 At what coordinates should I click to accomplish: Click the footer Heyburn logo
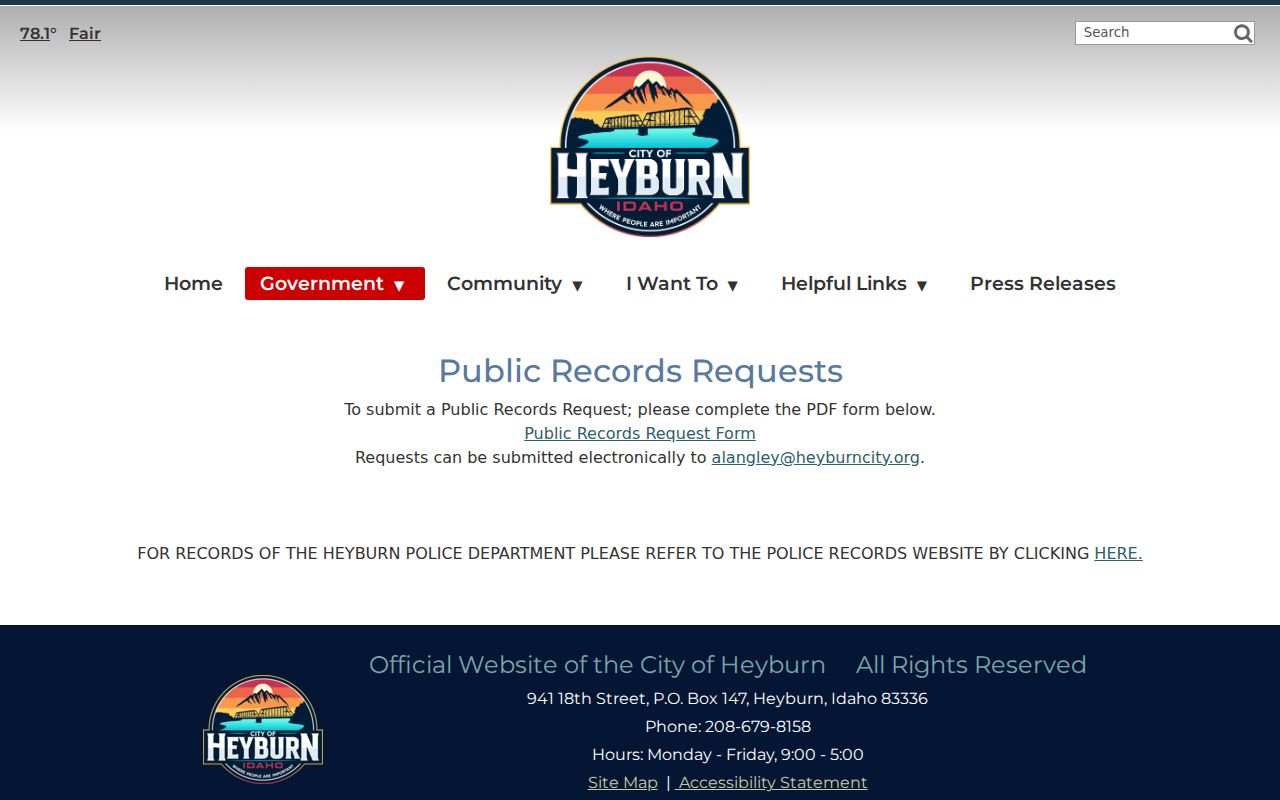[x=263, y=728]
